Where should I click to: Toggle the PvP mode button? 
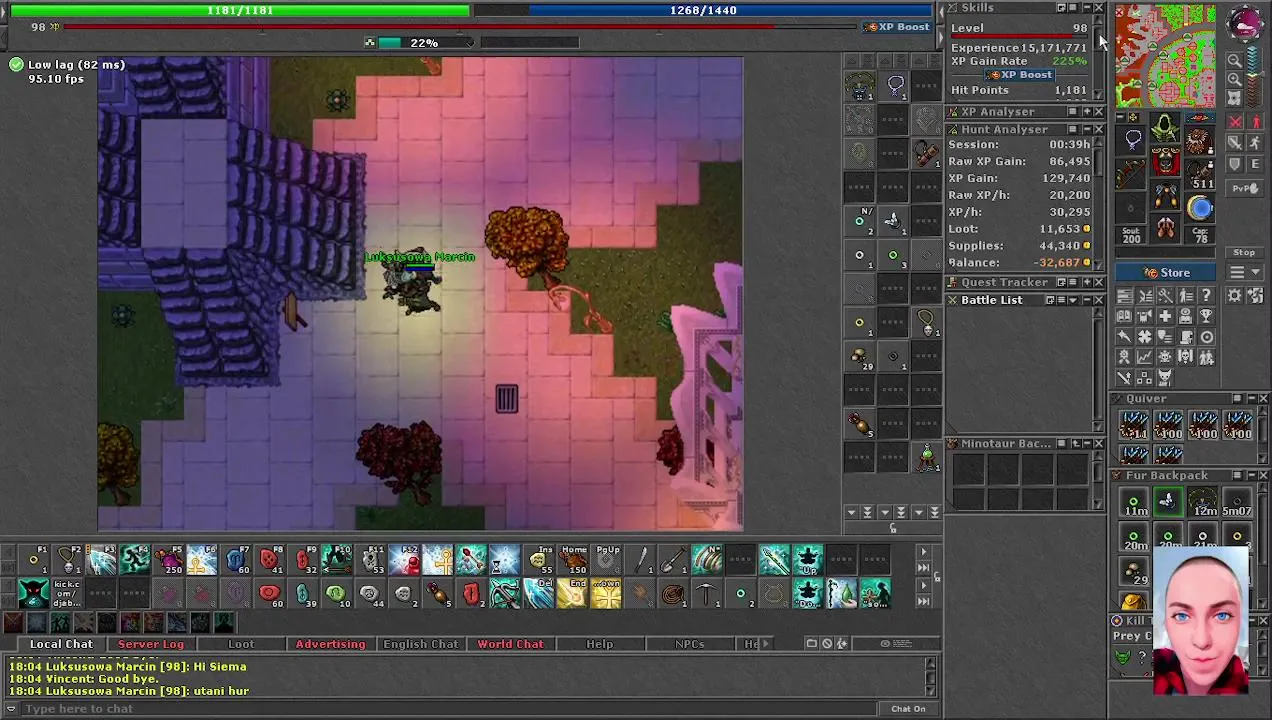1245,188
